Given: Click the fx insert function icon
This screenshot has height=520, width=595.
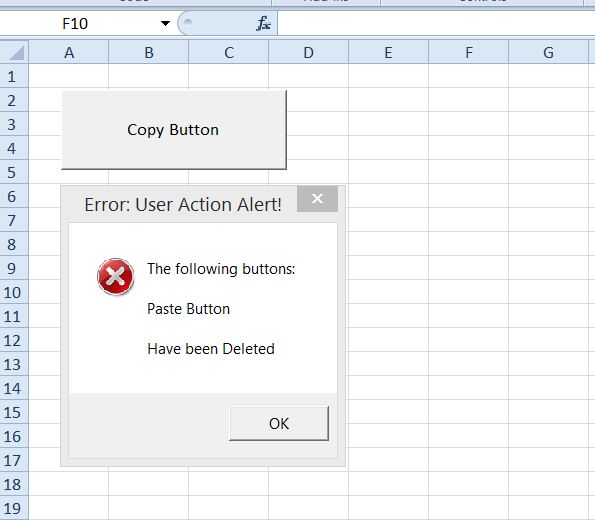Looking at the screenshot, I should pos(263,24).
